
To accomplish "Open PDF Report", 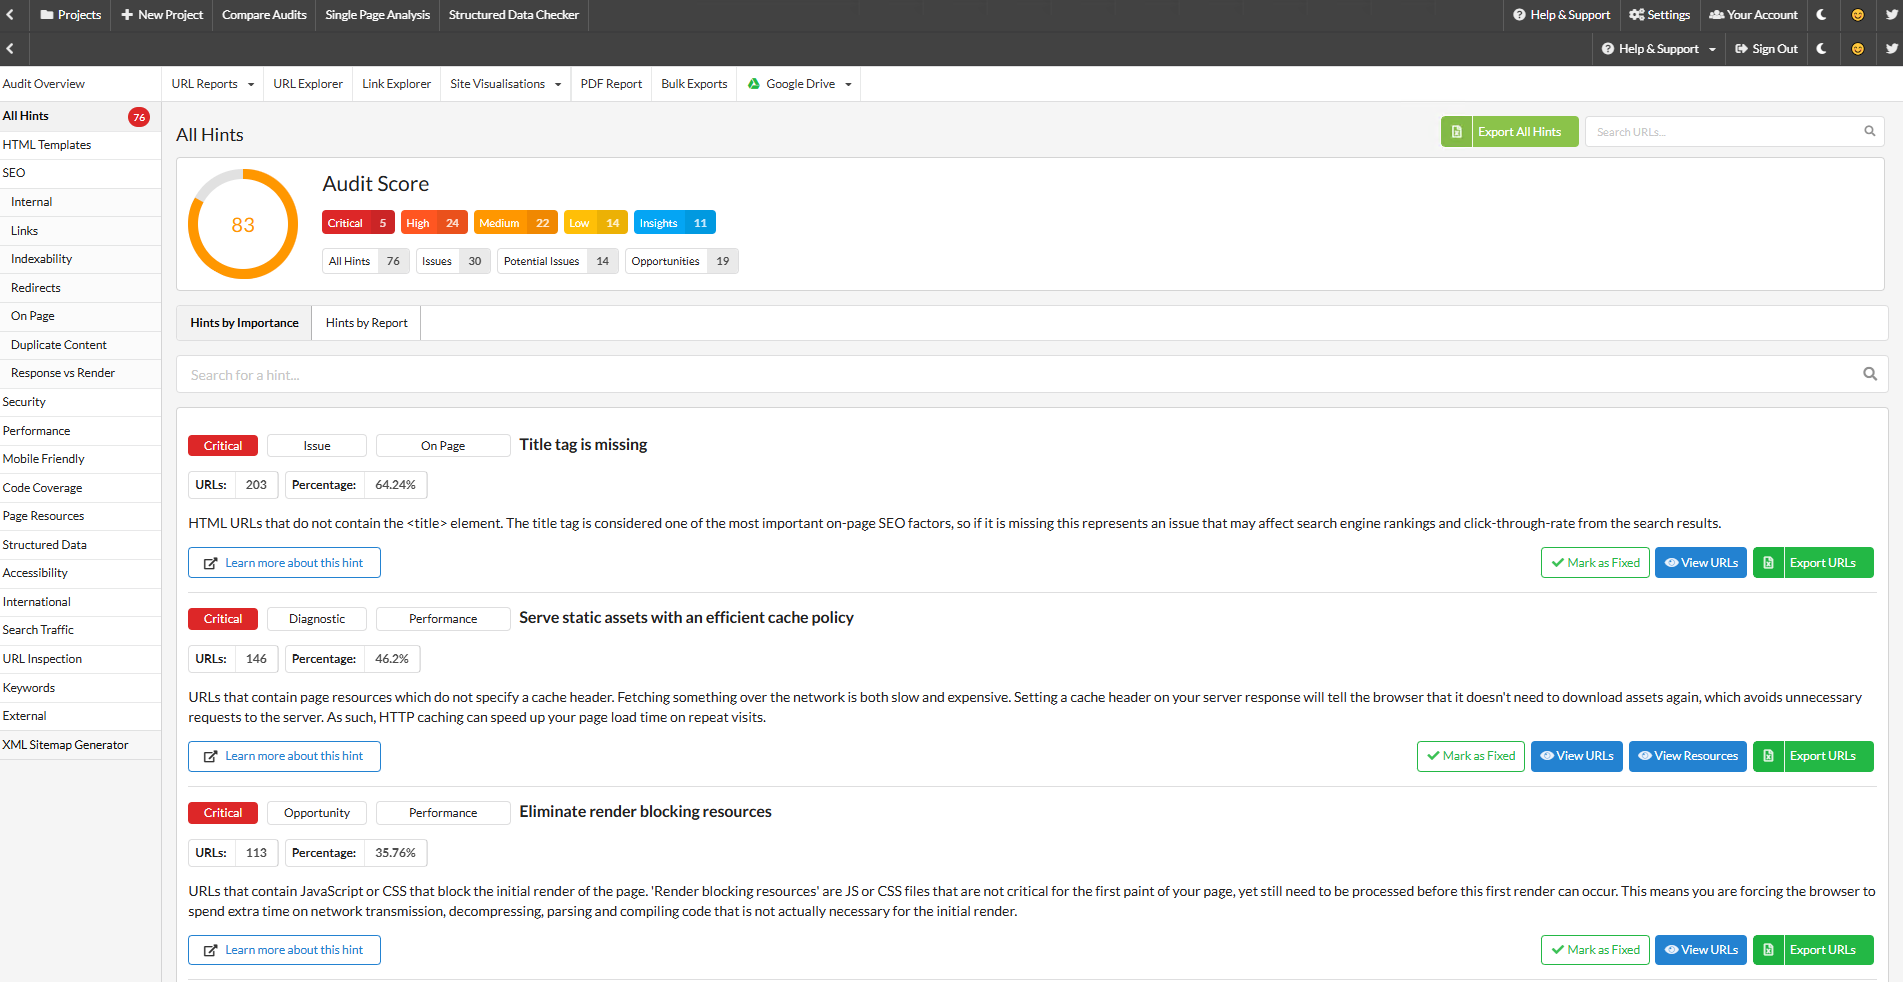I will coord(611,84).
